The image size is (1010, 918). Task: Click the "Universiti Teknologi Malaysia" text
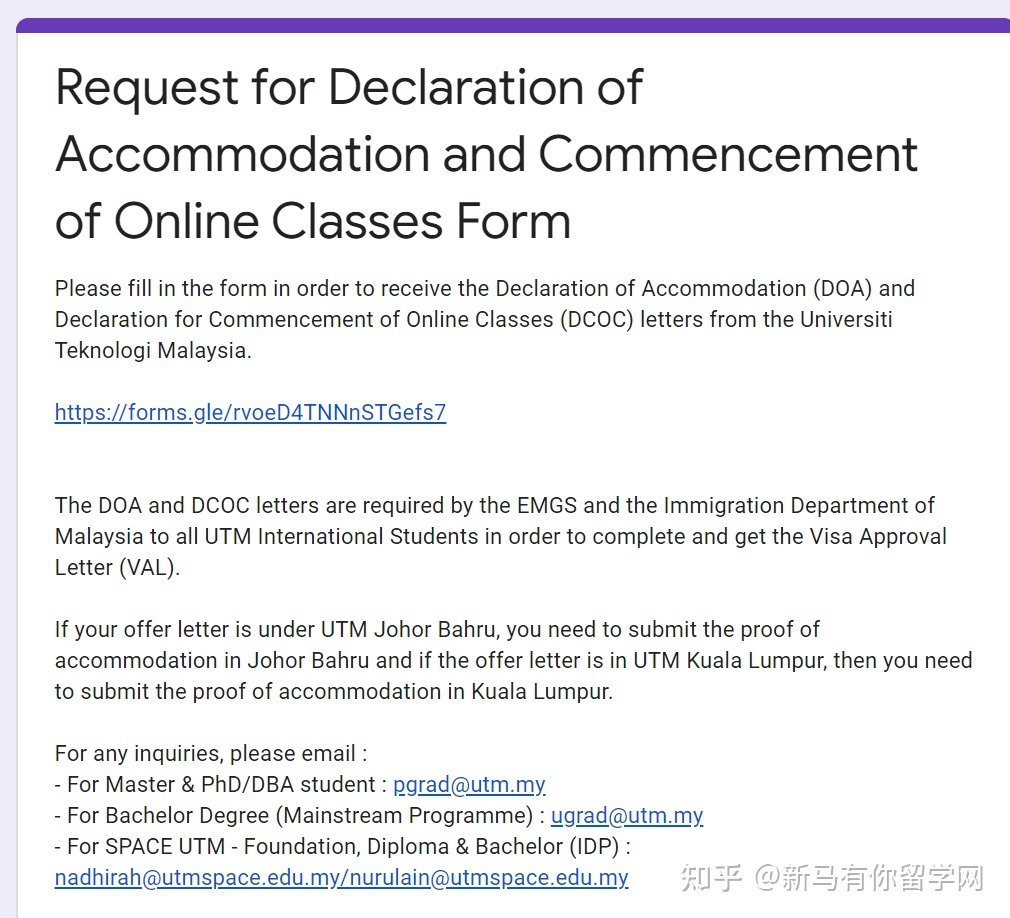pos(150,351)
